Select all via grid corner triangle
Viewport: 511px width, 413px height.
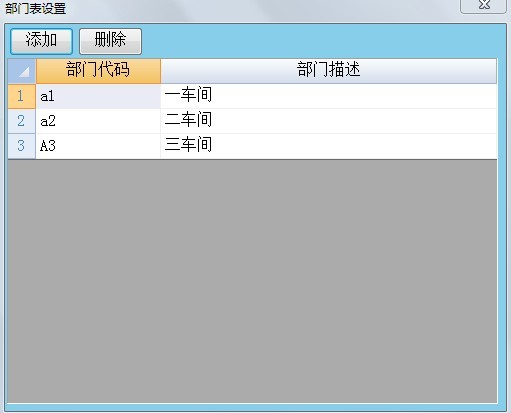click(x=22, y=71)
